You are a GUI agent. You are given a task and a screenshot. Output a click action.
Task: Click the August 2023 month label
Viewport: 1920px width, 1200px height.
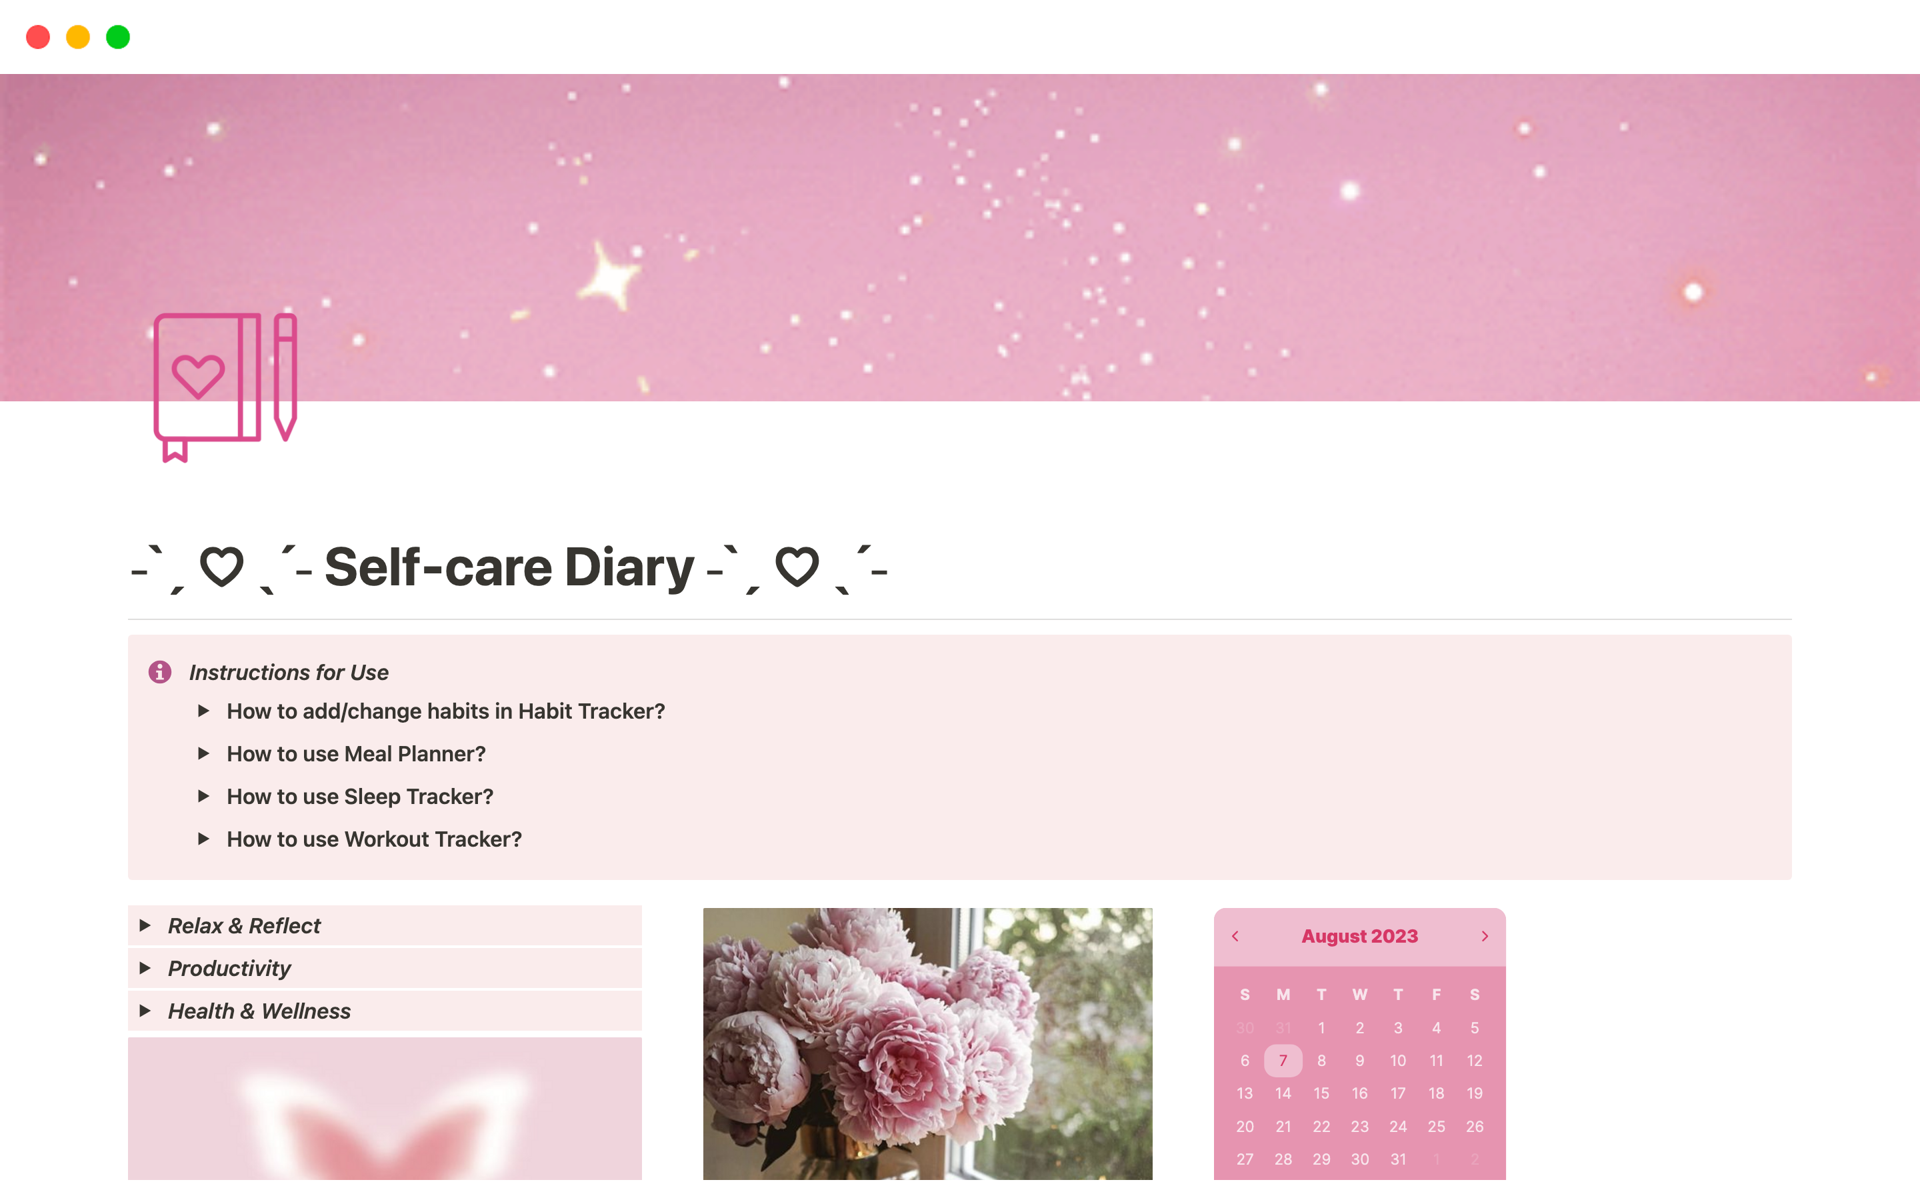(x=1360, y=935)
